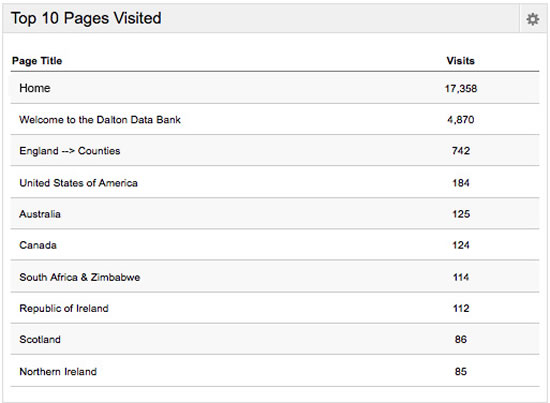
Task: Select the 86 visits value for Scotland
Action: [461, 340]
